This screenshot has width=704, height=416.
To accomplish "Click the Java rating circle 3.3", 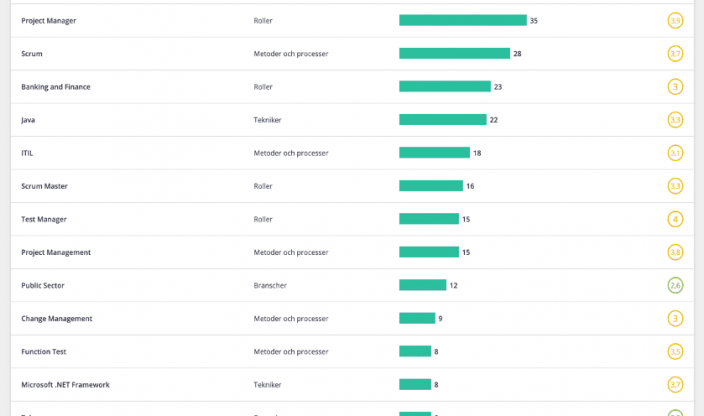I will (x=676, y=120).
